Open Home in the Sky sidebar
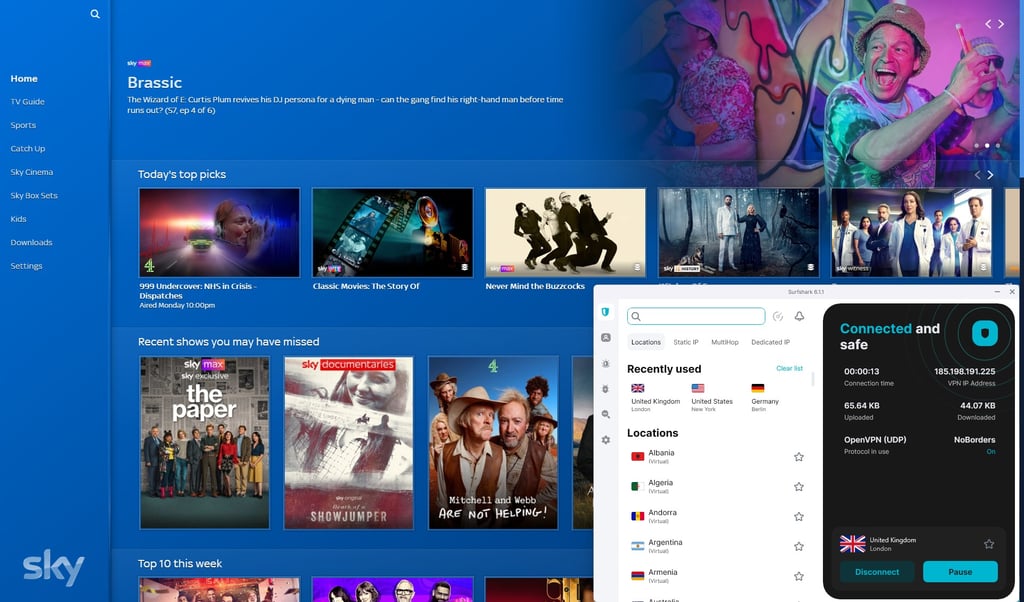The width and height of the screenshot is (1024, 602). [24, 78]
